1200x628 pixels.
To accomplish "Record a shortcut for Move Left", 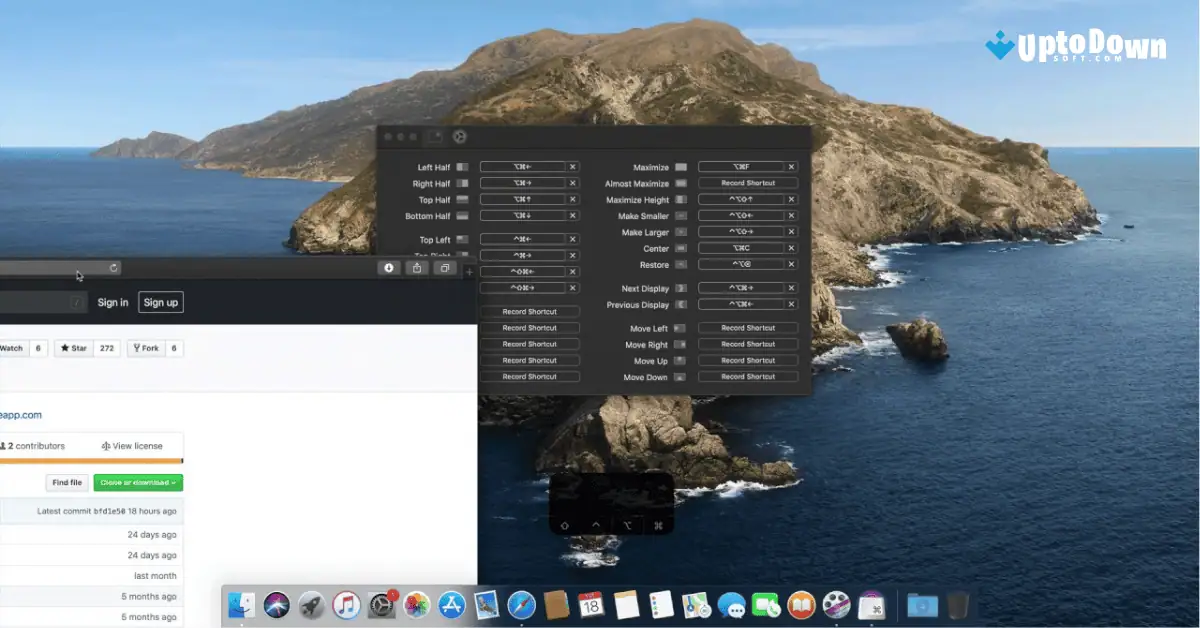I will coord(747,327).
